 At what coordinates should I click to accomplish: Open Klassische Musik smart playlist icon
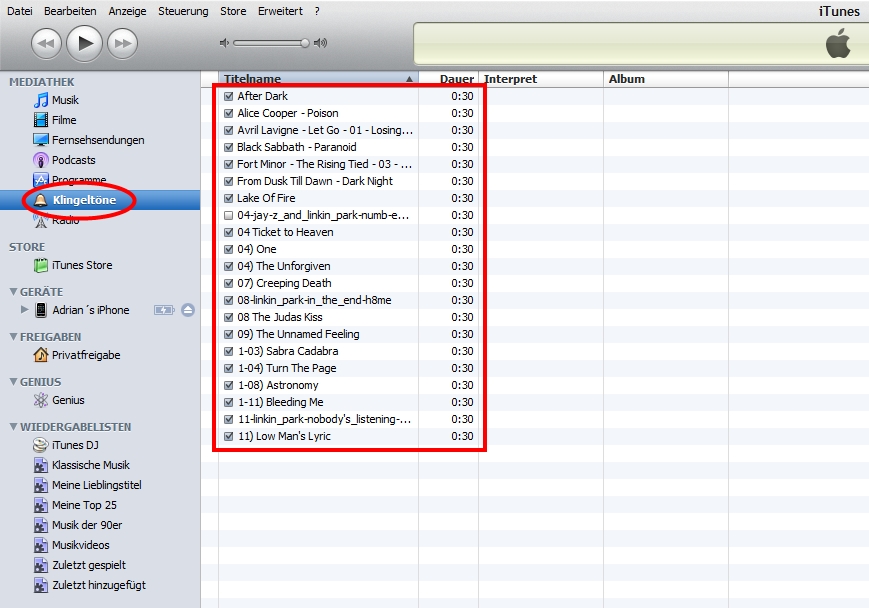40,465
